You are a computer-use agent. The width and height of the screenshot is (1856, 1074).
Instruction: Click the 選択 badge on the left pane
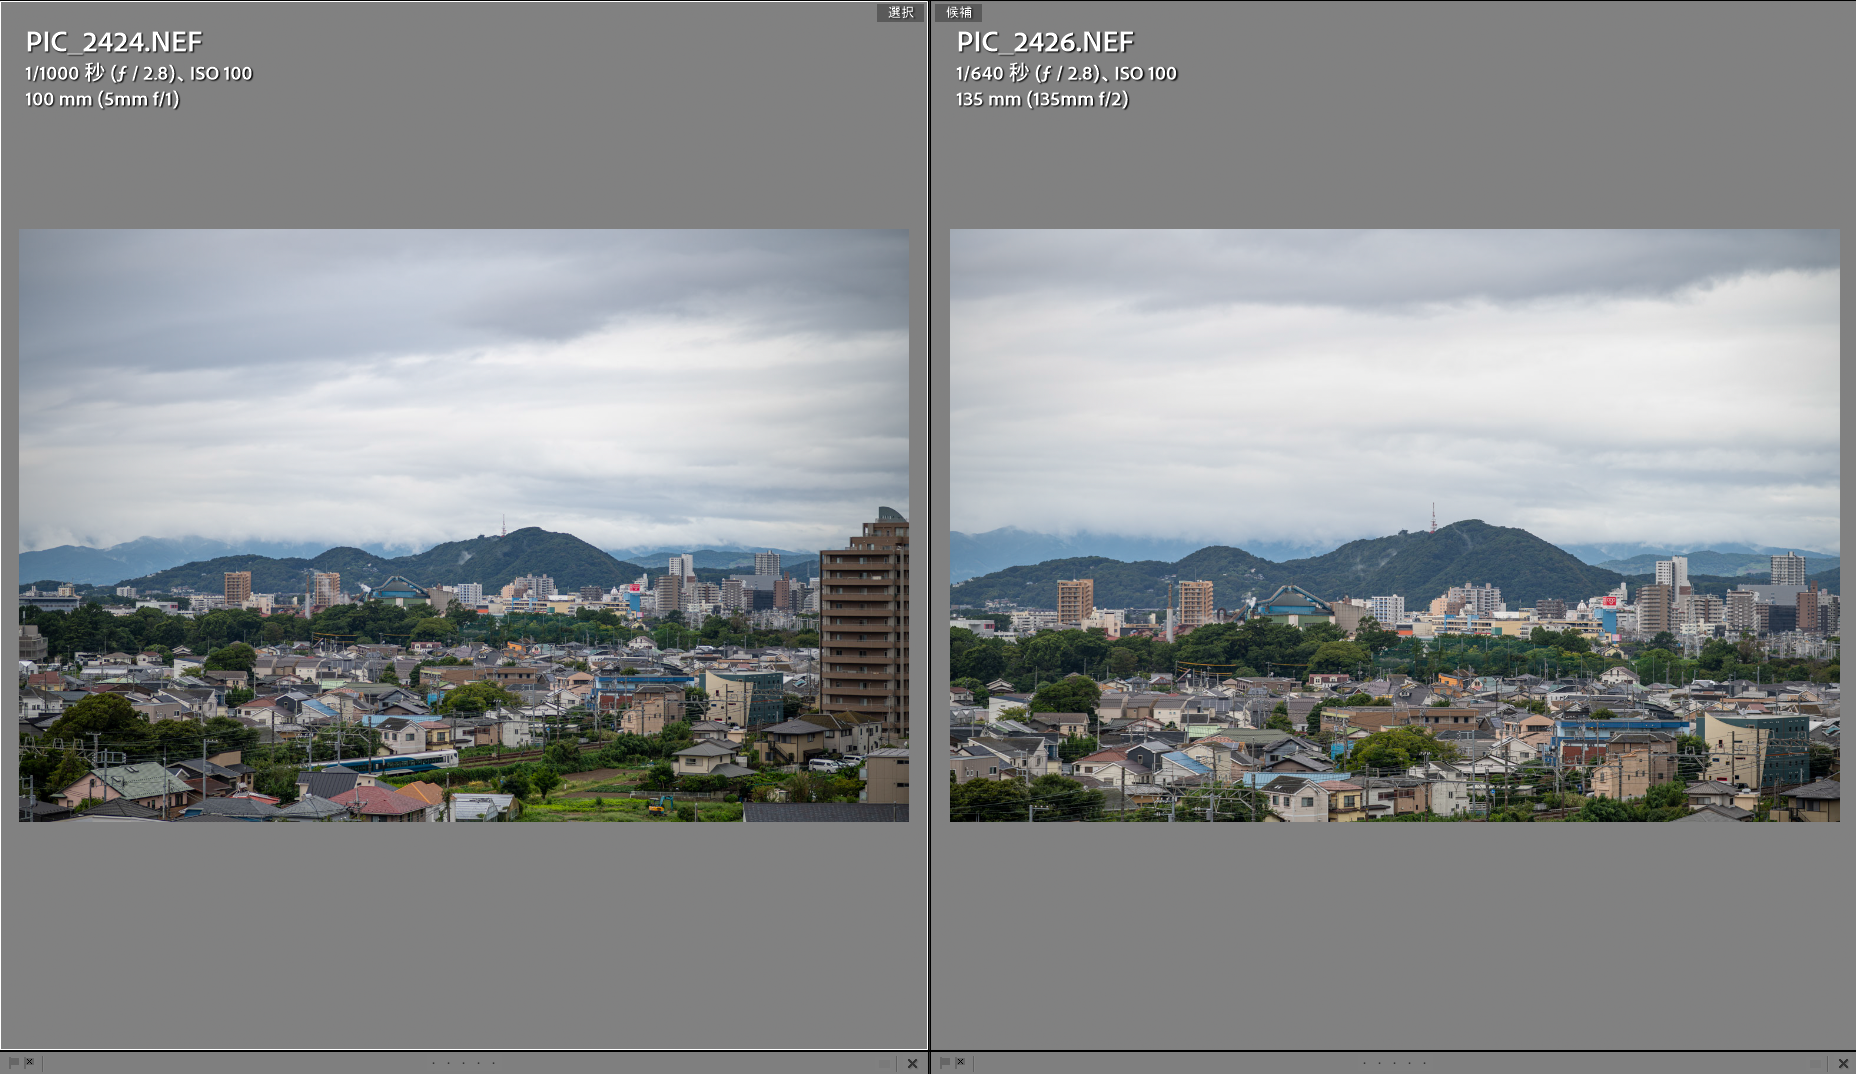point(900,12)
